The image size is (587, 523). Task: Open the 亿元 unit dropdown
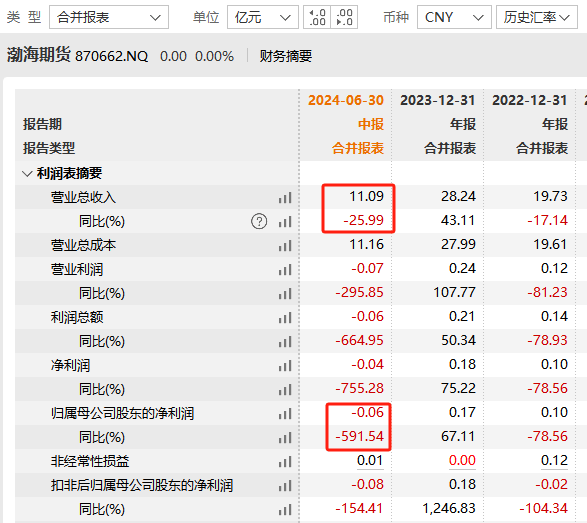point(263,17)
